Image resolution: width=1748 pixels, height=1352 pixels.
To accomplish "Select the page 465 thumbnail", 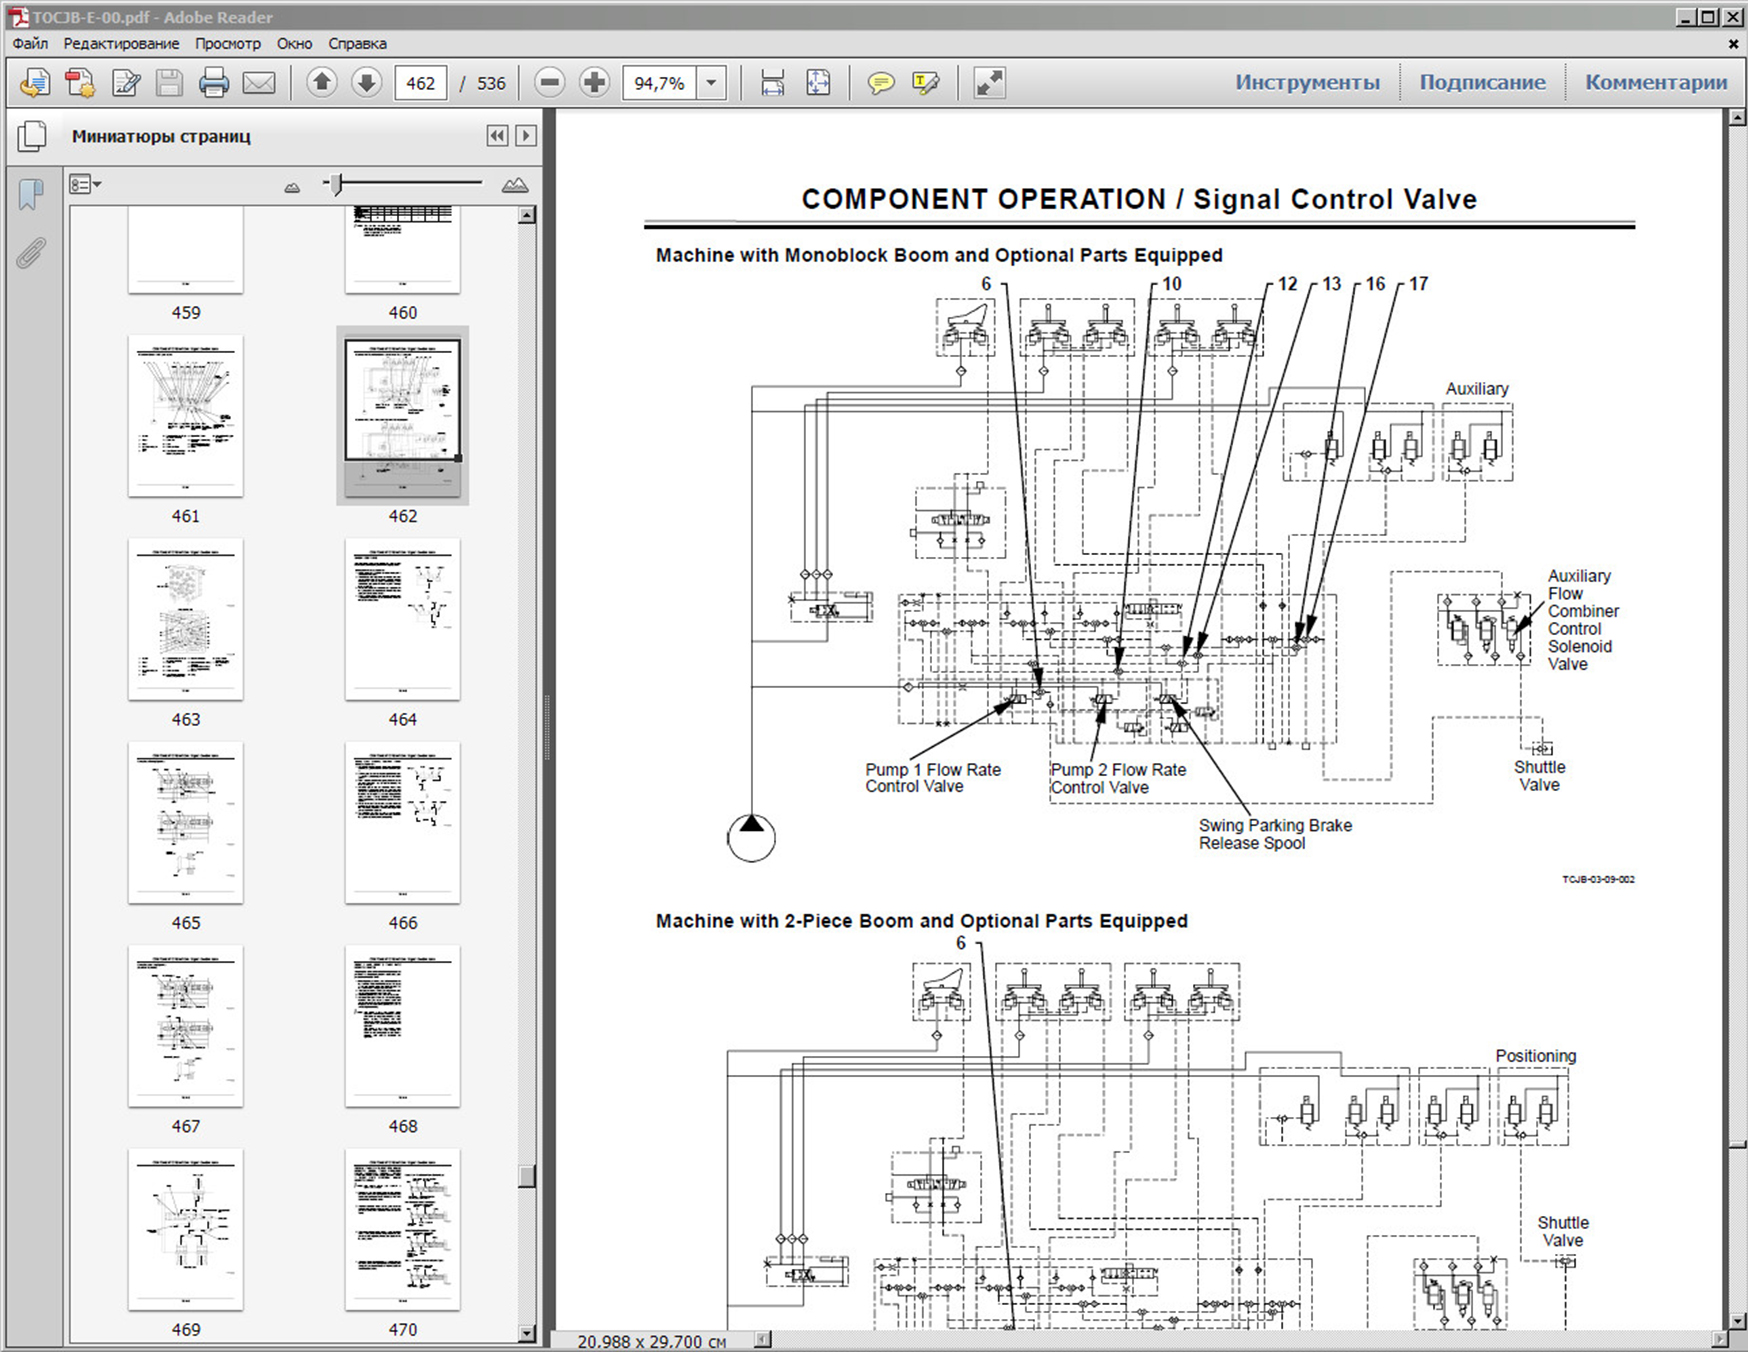I will pyautogui.click(x=186, y=823).
